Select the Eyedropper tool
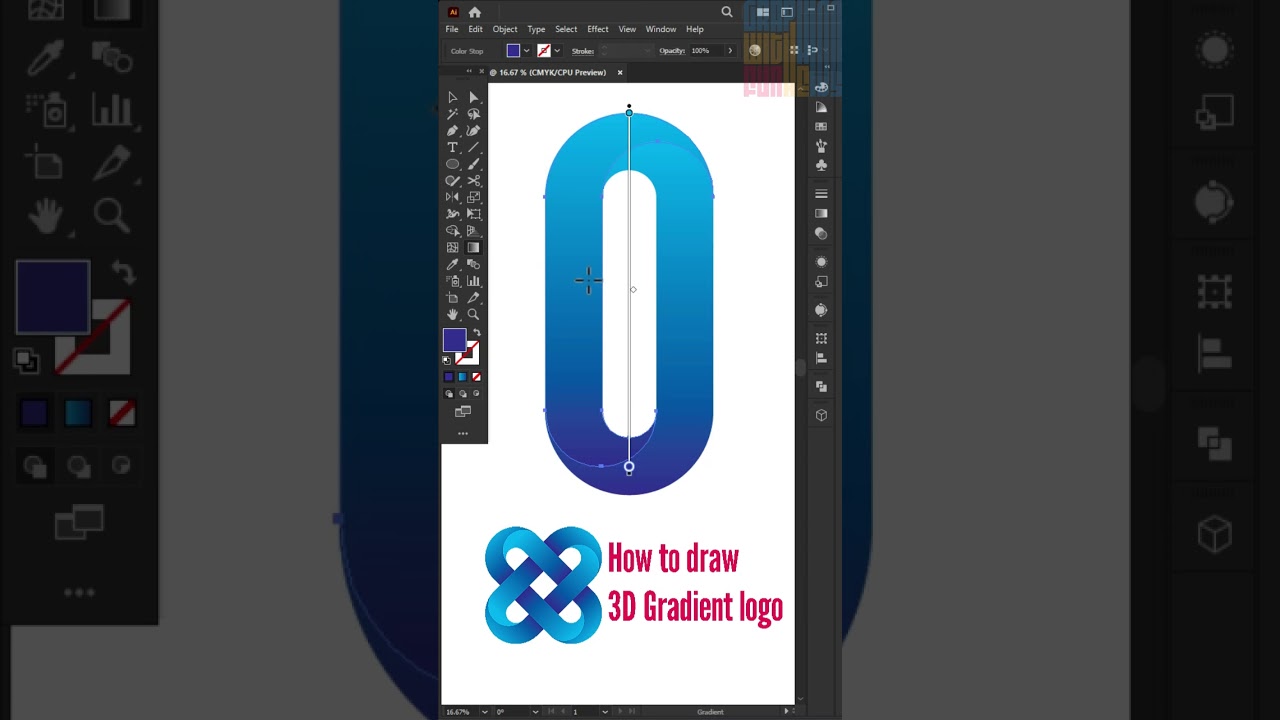The image size is (1280, 720). pos(452,264)
